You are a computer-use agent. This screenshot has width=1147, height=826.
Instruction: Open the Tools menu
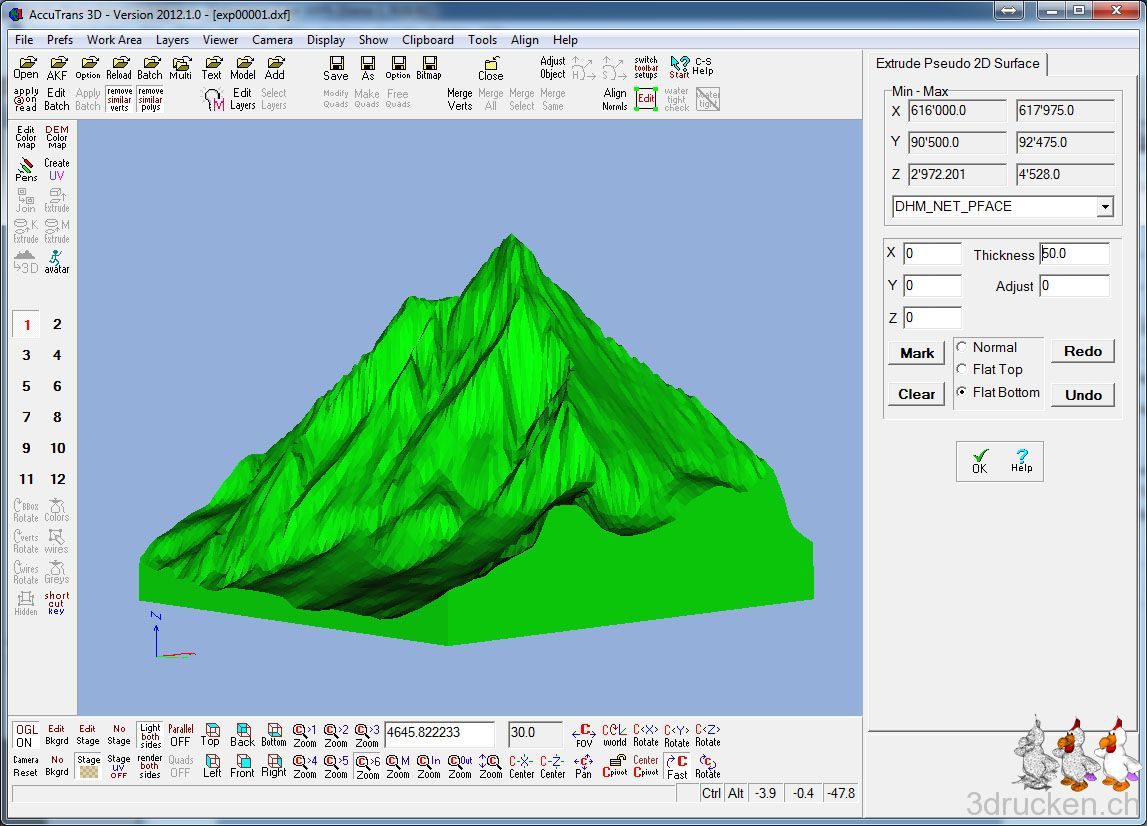(482, 40)
